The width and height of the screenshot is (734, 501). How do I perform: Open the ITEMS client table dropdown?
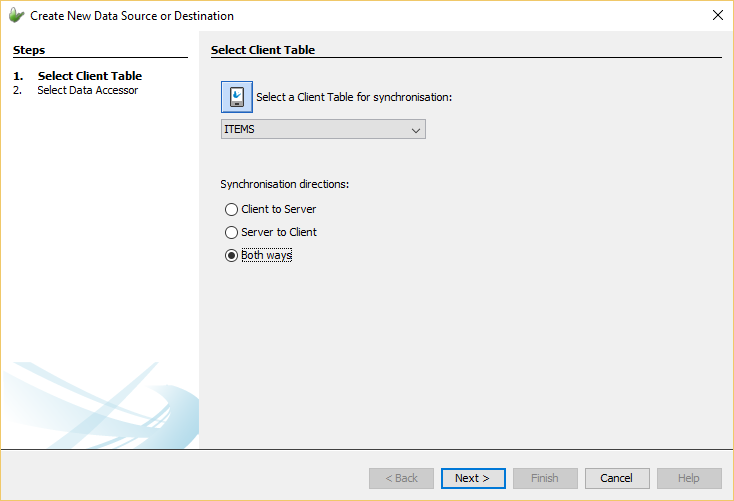(322, 129)
